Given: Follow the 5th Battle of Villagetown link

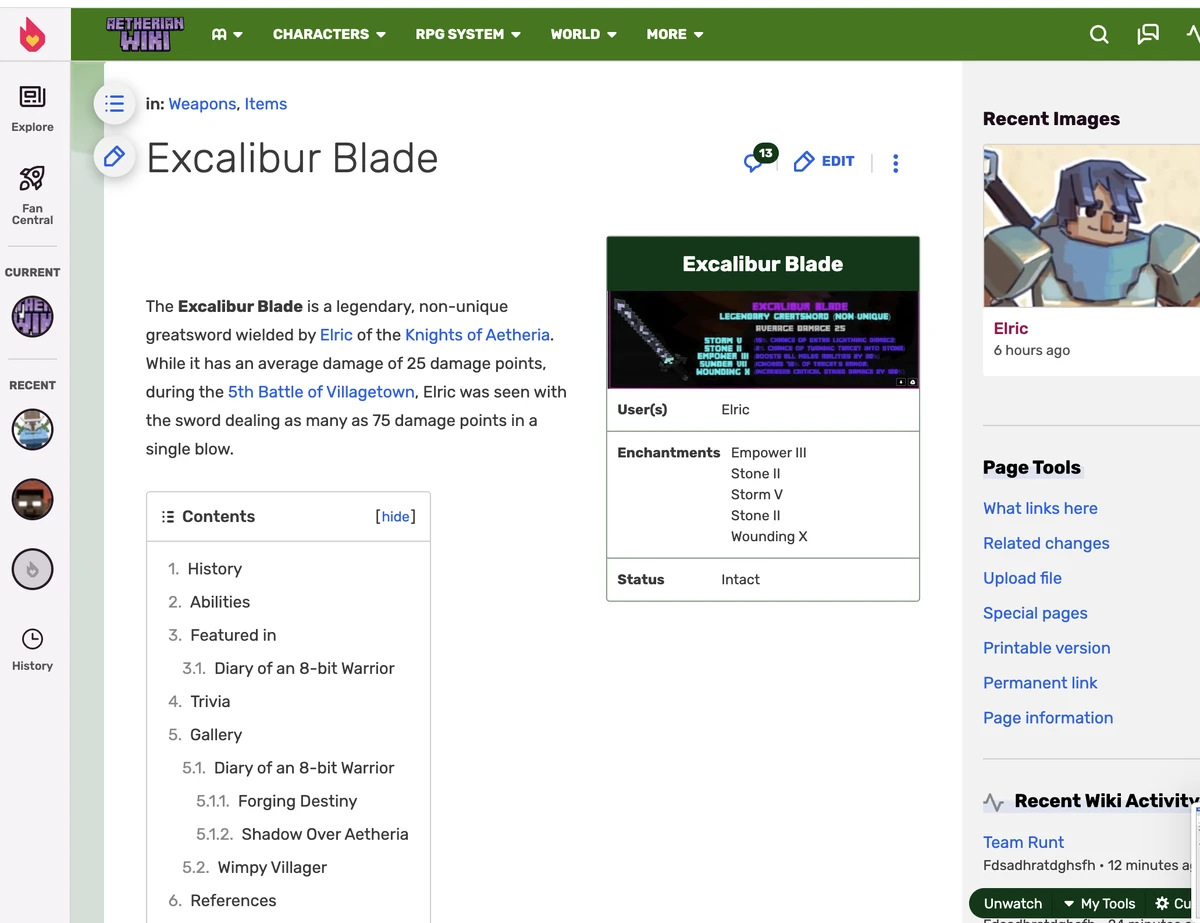Looking at the screenshot, I should (320, 391).
